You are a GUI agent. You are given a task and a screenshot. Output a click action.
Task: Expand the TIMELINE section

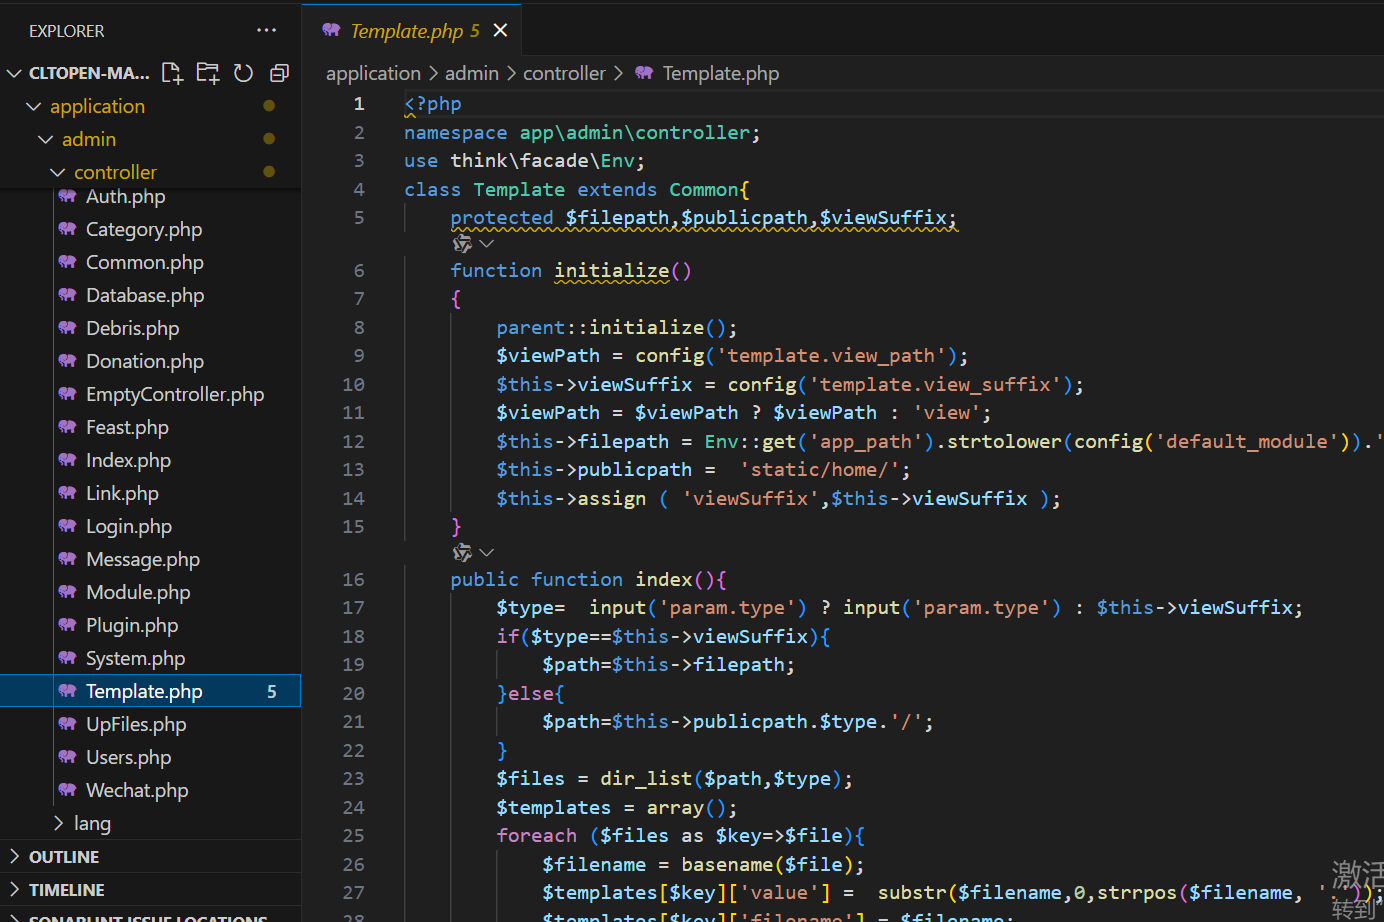(x=66, y=890)
